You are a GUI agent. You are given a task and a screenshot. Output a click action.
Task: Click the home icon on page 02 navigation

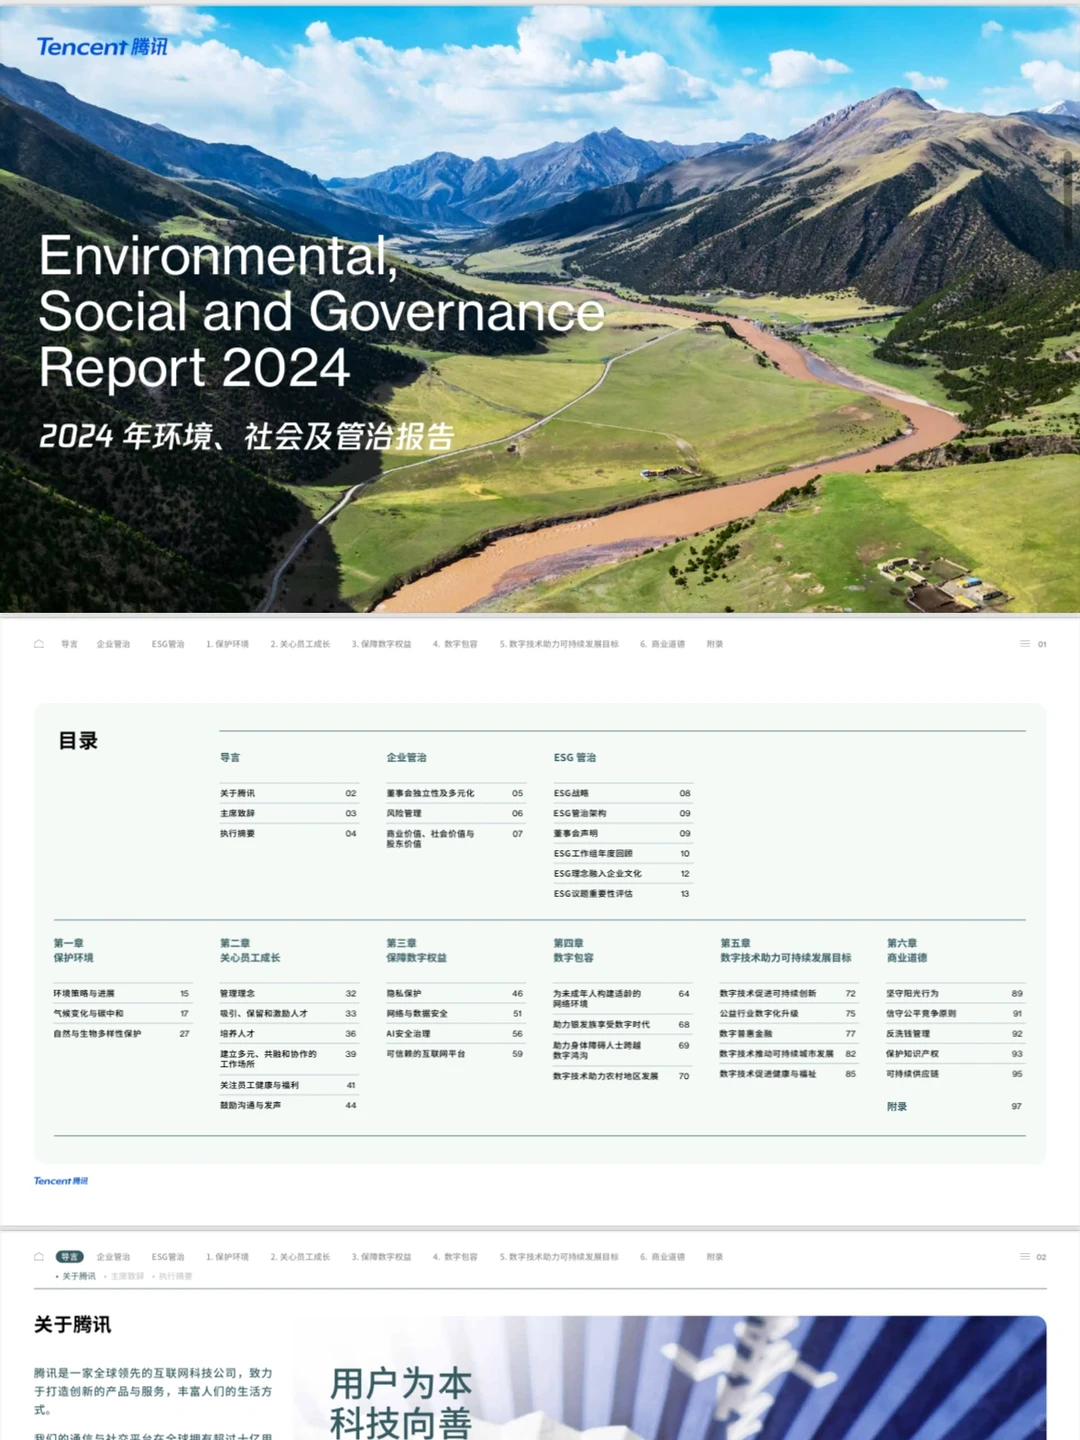[x=39, y=1257]
